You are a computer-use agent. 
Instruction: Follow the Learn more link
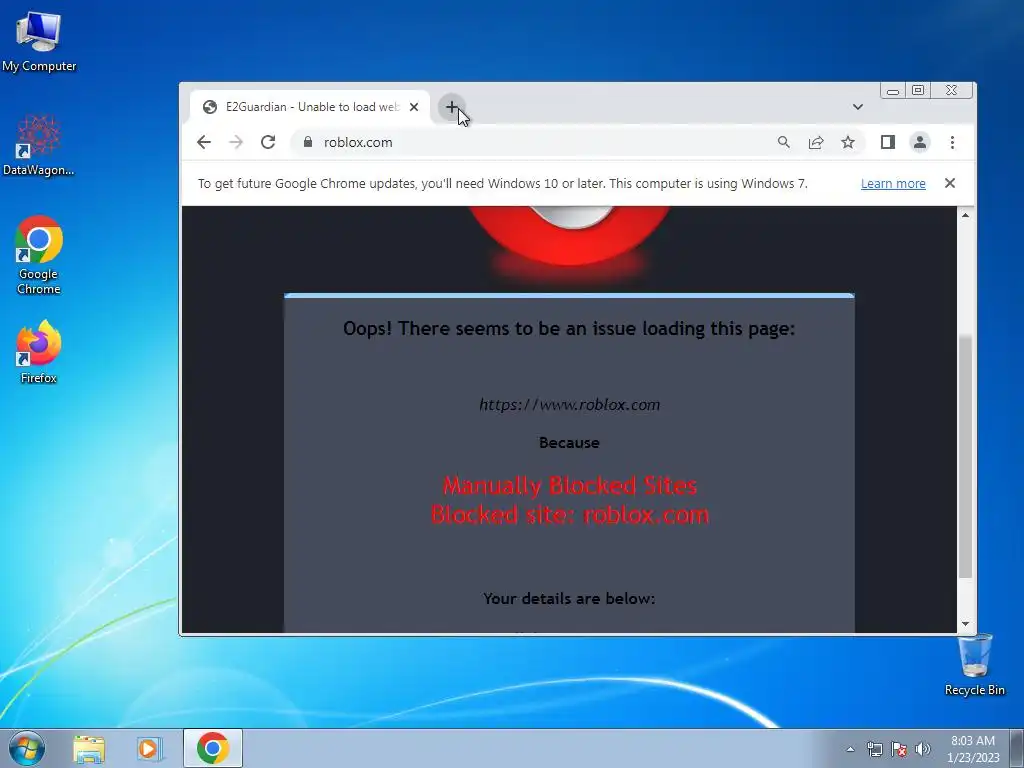[893, 184]
